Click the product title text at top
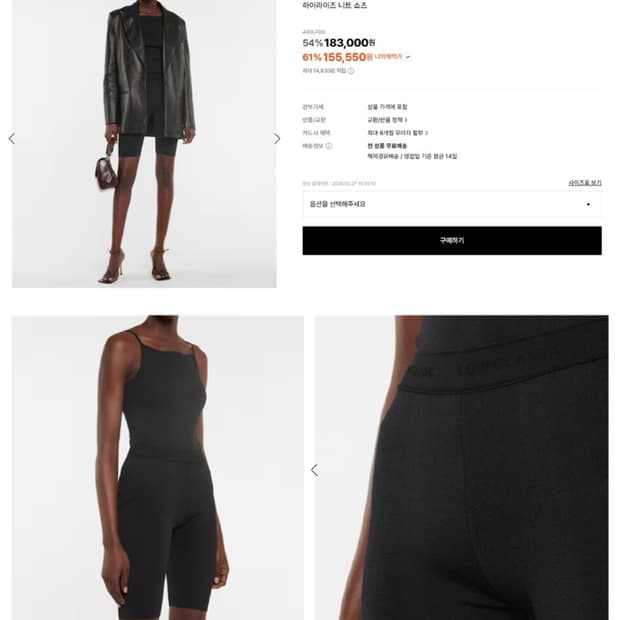Viewport: 620px width, 620px height. tap(335, 5)
